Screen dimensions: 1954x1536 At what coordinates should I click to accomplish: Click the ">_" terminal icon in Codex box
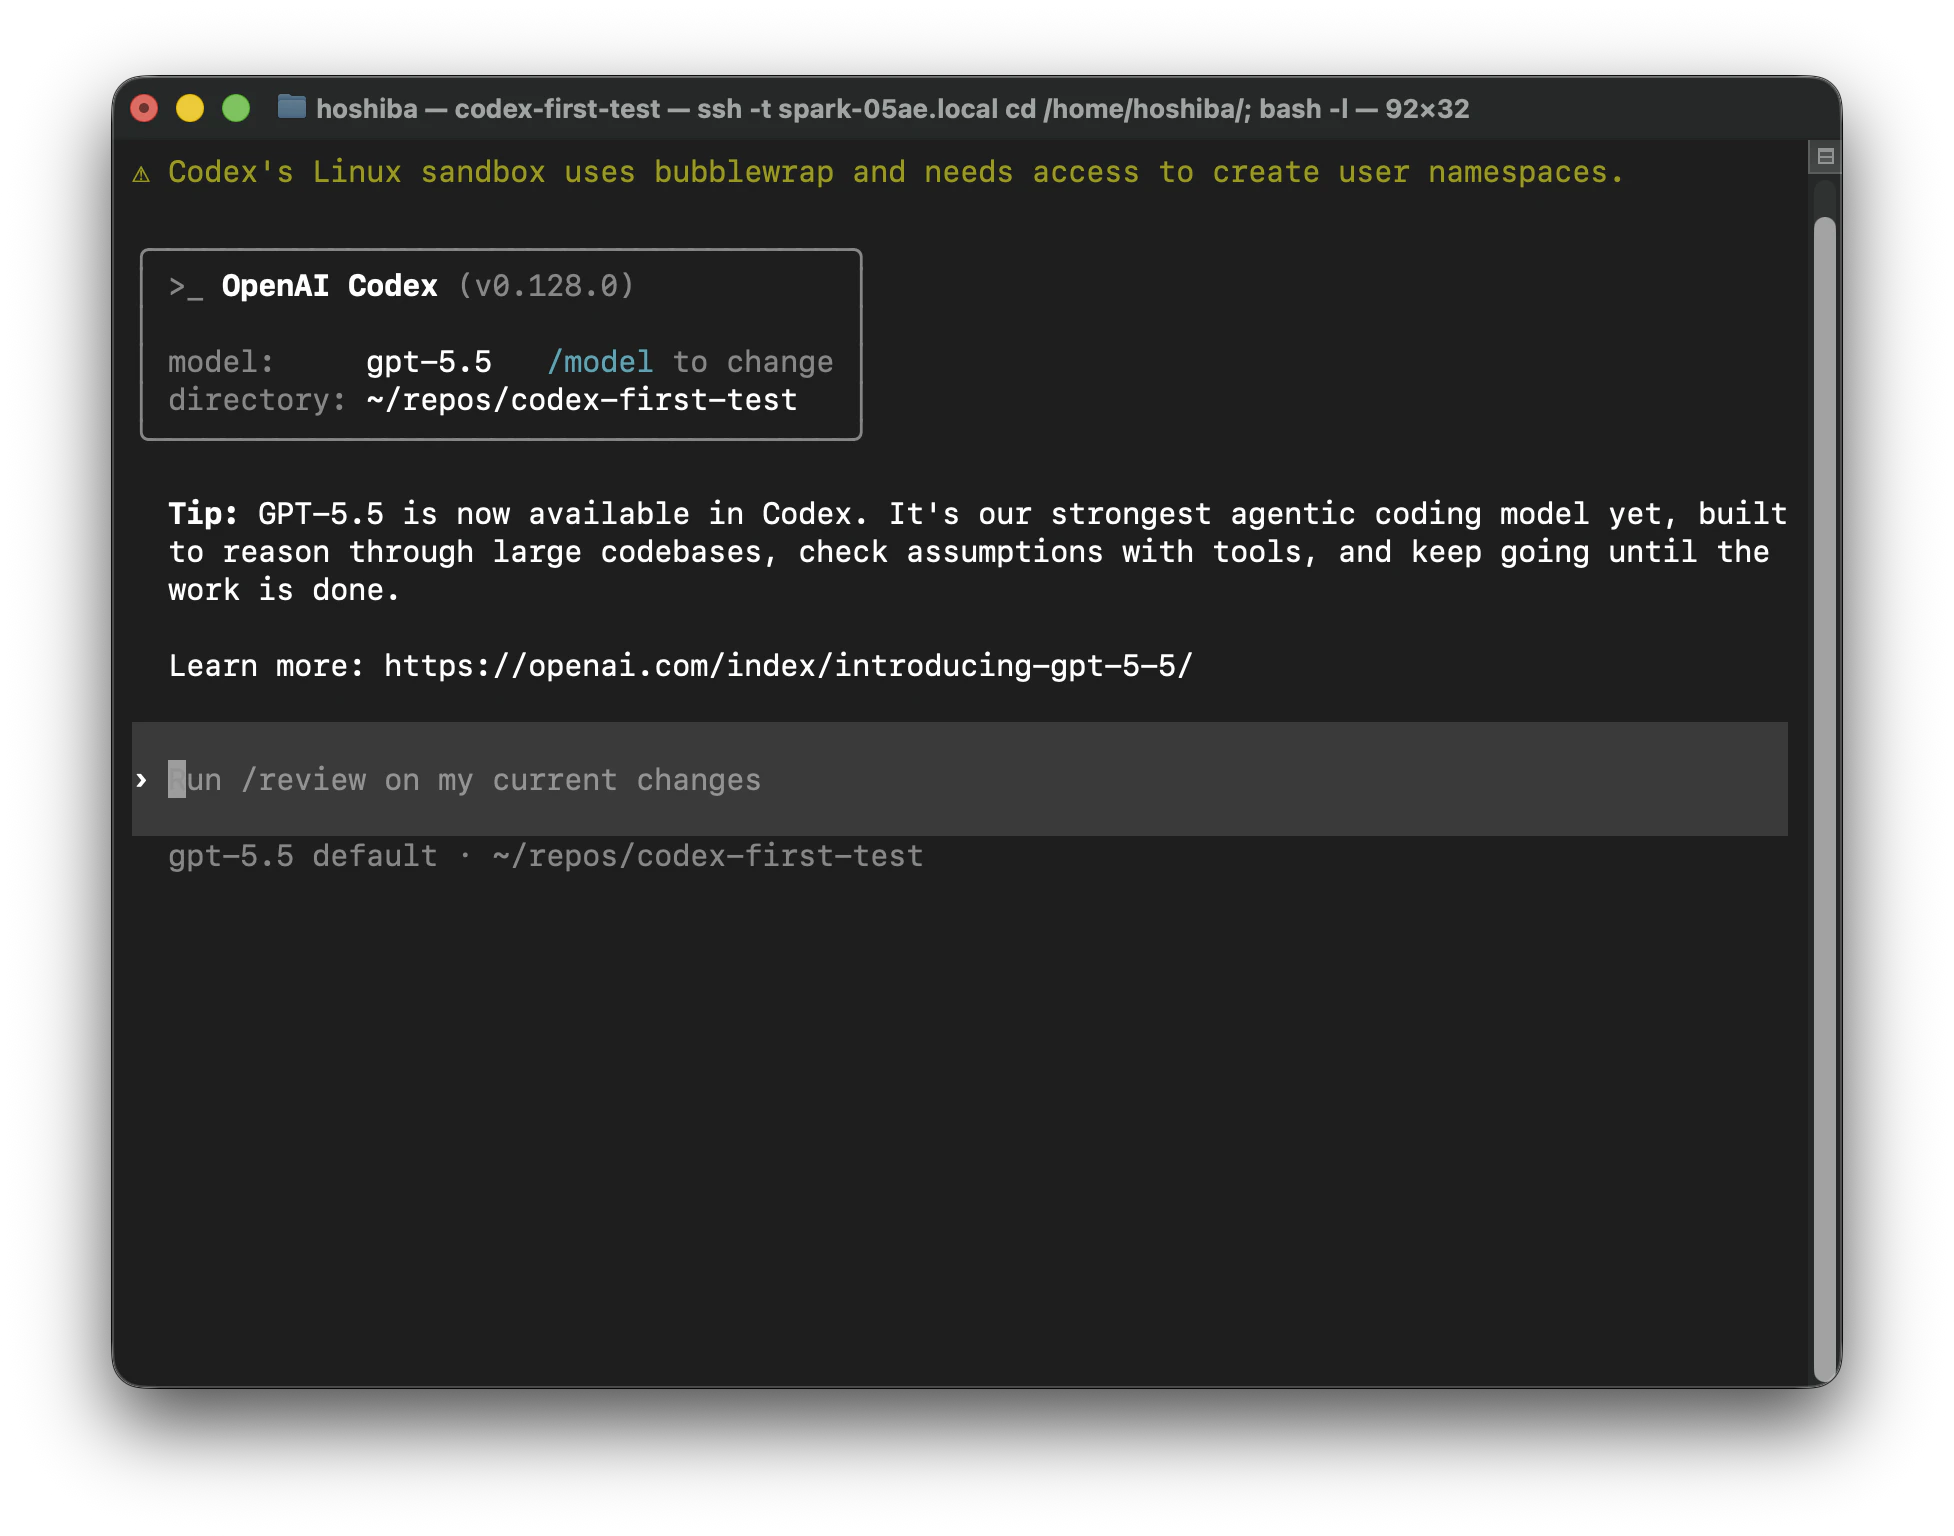click(x=186, y=287)
